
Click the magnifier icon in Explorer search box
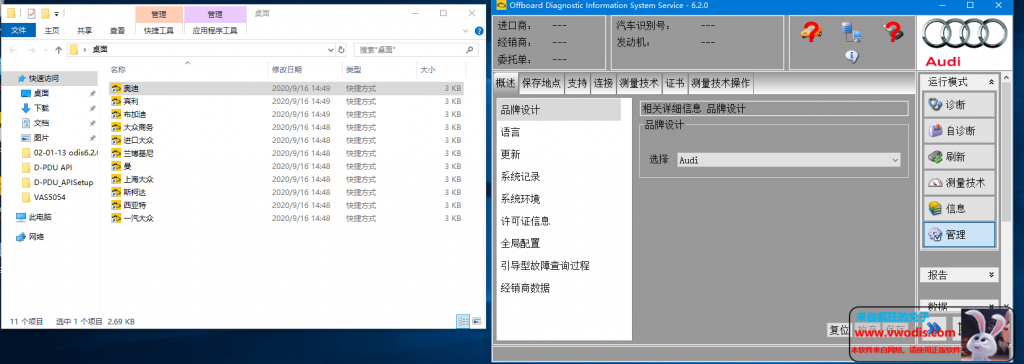point(470,50)
